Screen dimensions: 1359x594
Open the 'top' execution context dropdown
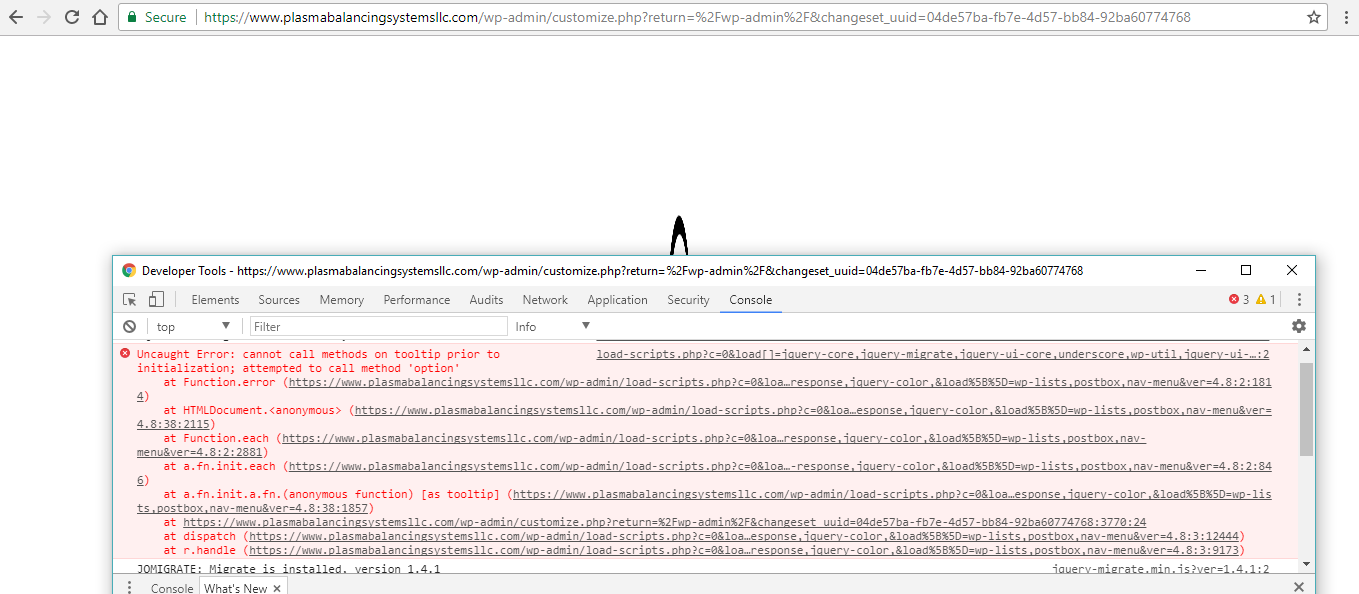click(x=194, y=327)
